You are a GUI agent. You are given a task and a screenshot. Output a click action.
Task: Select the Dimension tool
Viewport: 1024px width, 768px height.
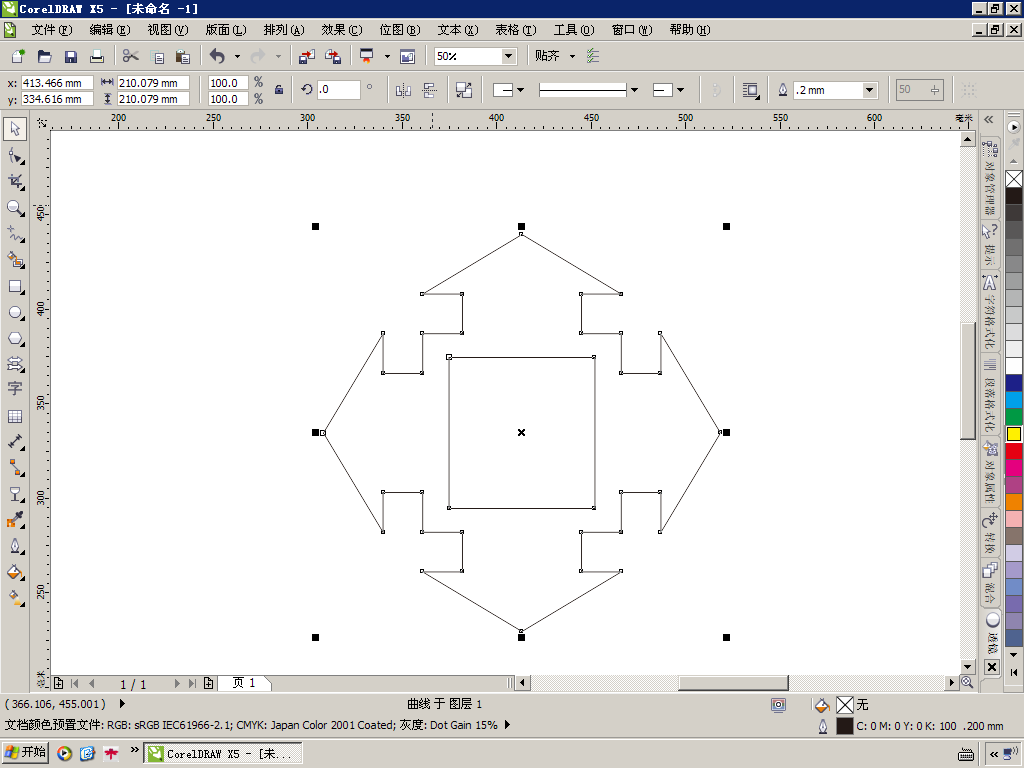pyautogui.click(x=15, y=442)
